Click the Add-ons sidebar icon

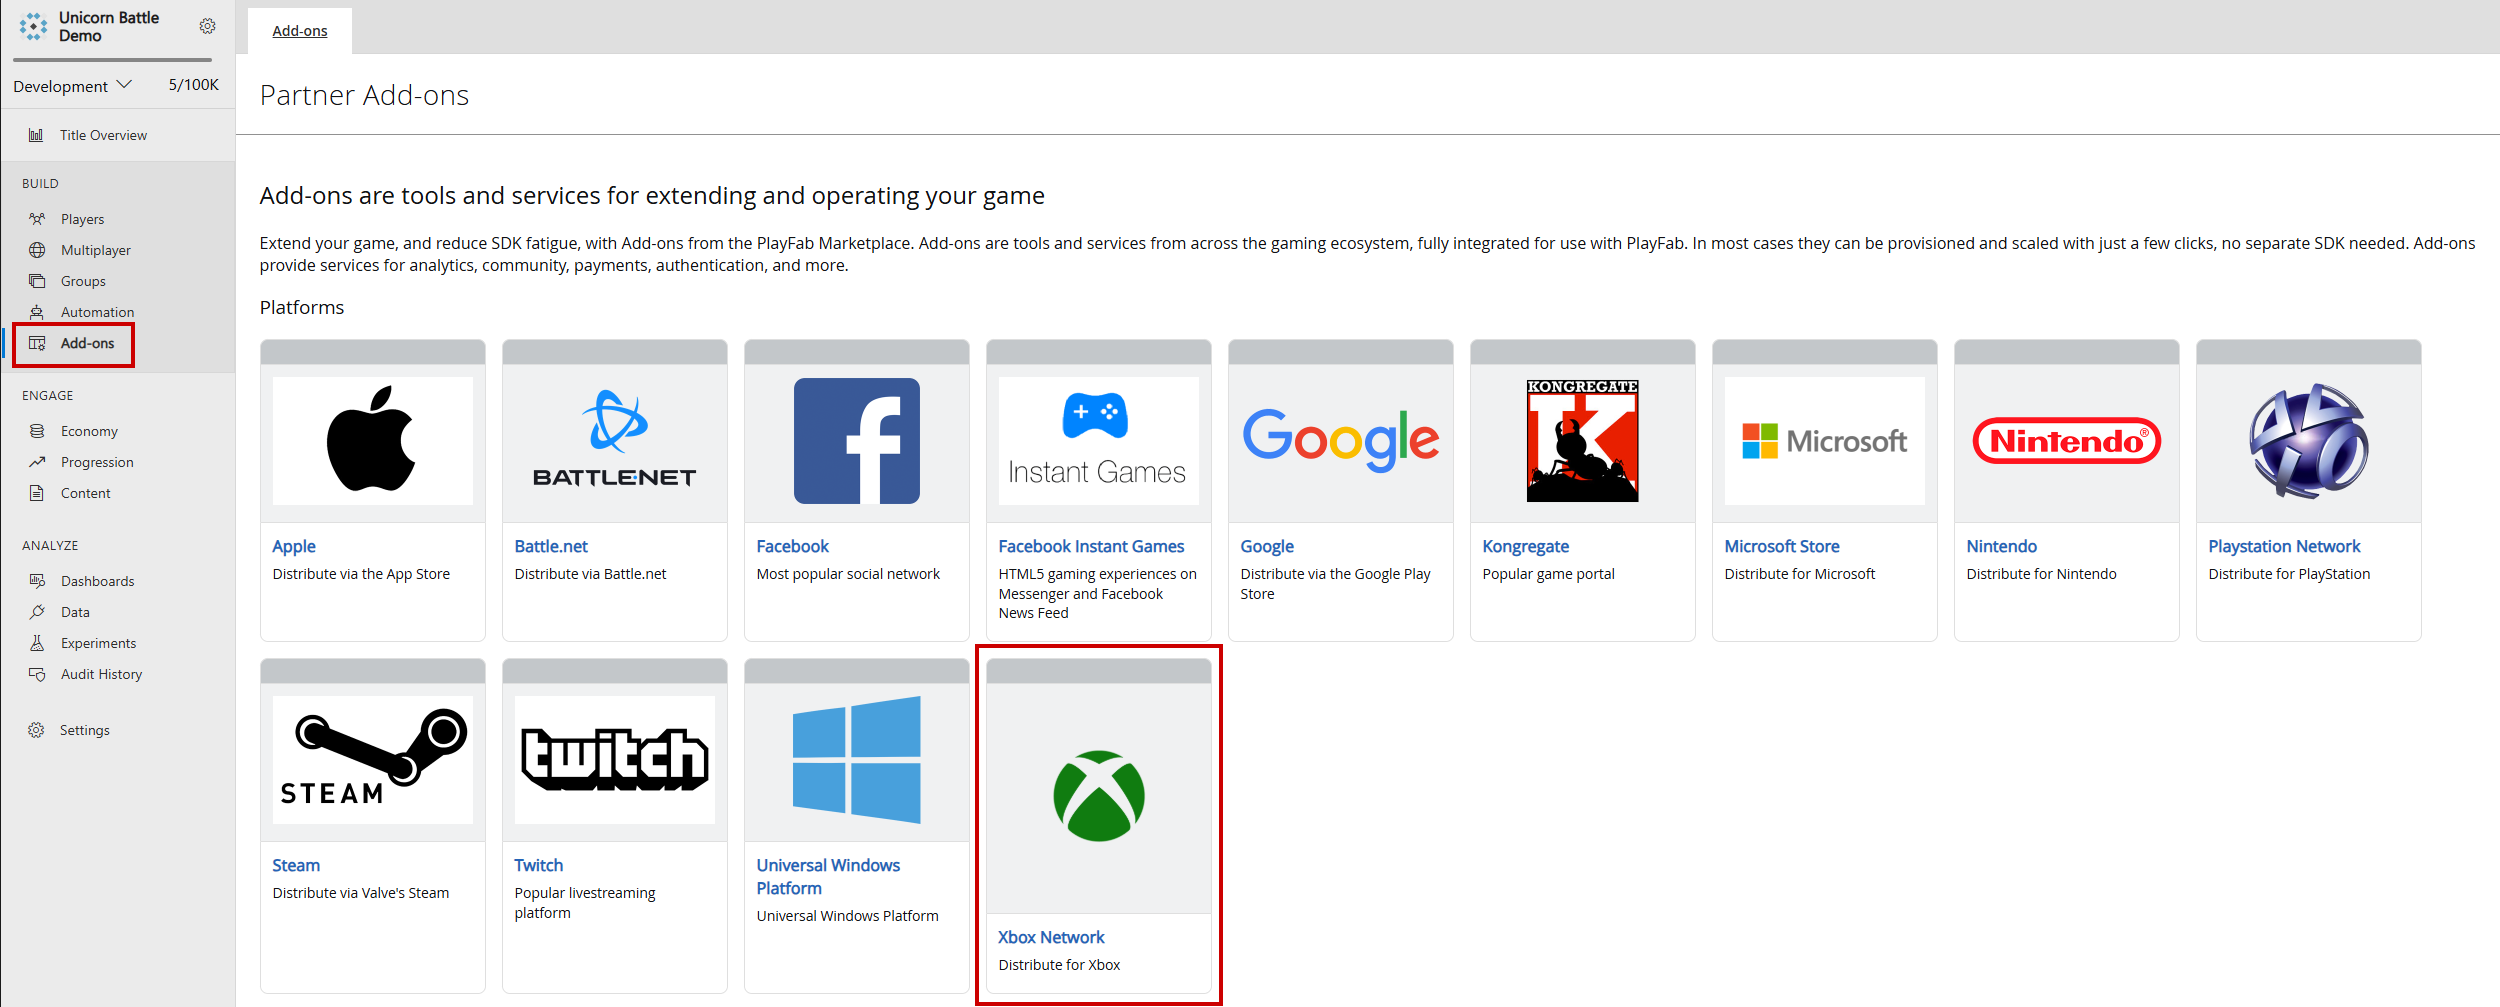[x=37, y=343]
